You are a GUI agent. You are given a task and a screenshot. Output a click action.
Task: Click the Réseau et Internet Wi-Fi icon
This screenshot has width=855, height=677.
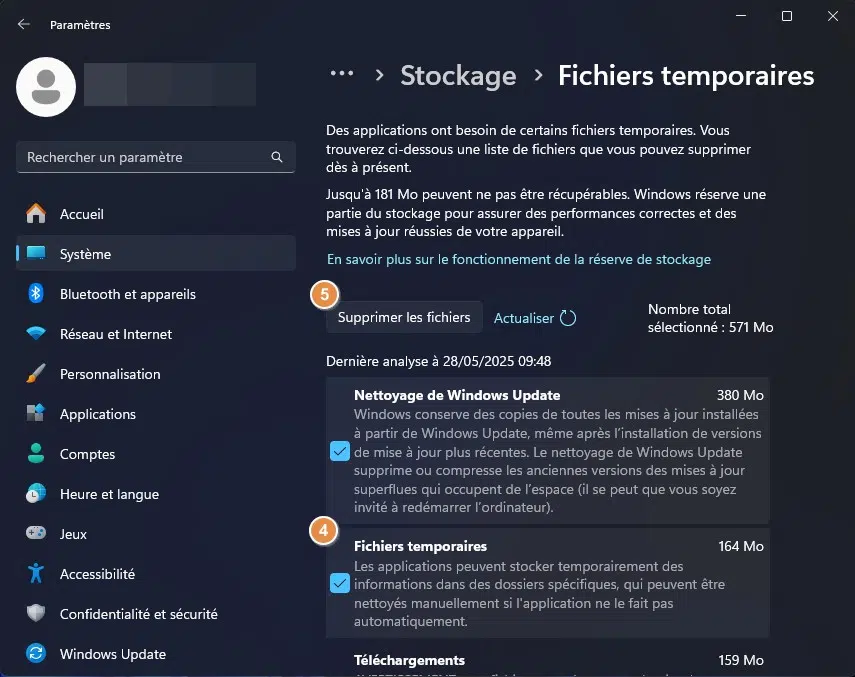pyautogui.click(x=37, y=334)
